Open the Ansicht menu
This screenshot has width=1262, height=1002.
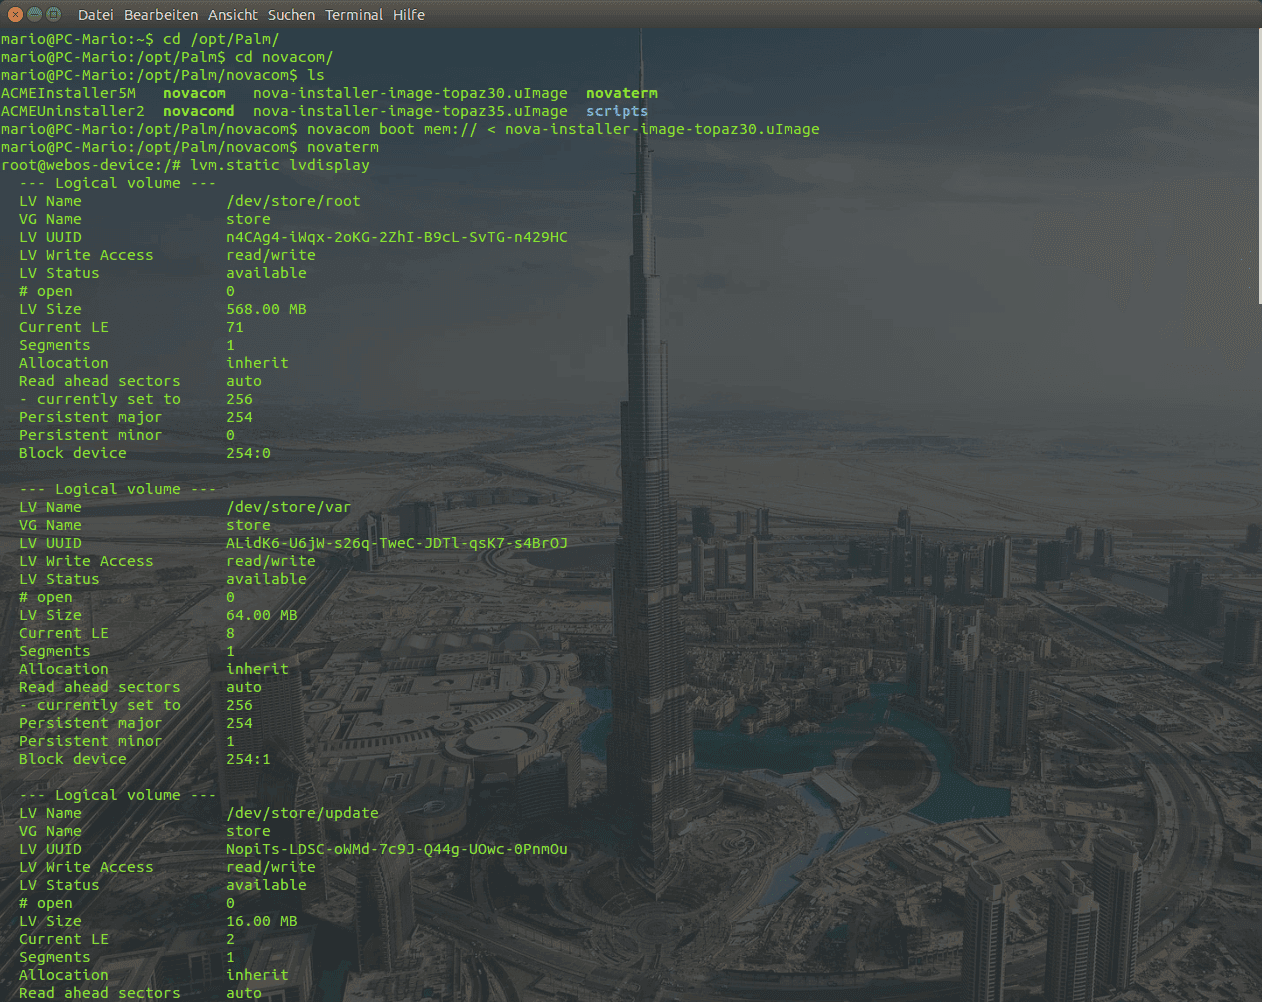[233, 15]
